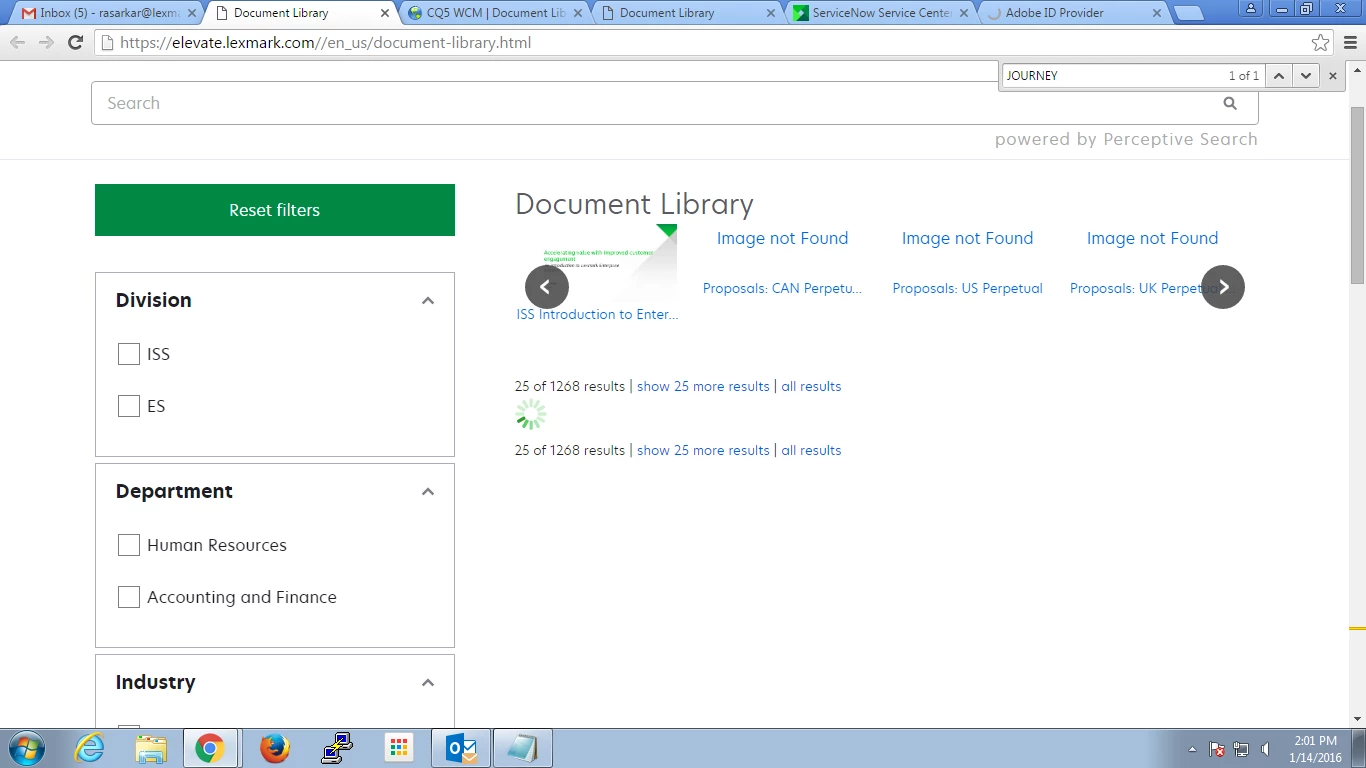The image size is (1366, 768).
Task: Click the scrollbar down arrow
Action: pyautogui.click(x=1357, y=719)
